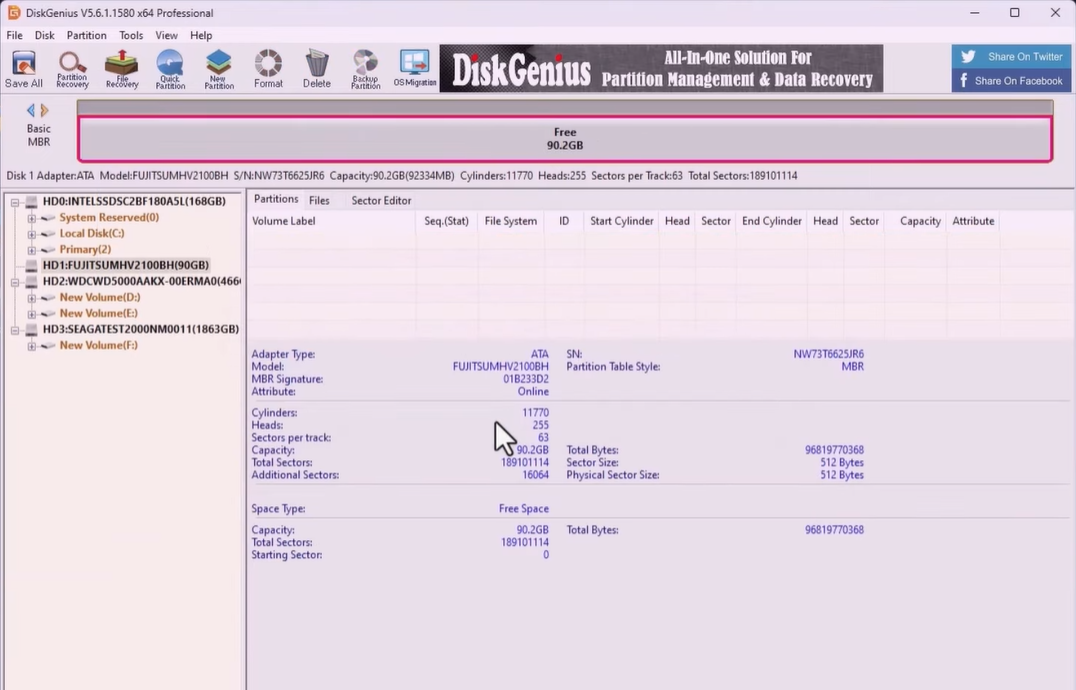Click the Format toolbar icon
The image size is (1076, 690).
click(x=268, y=69)
